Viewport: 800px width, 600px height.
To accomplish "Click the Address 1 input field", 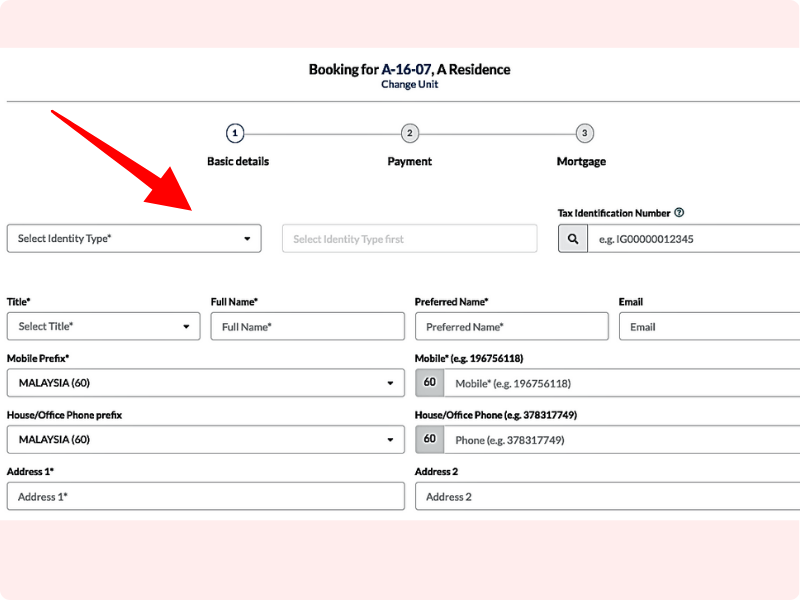I will [205, 496].
